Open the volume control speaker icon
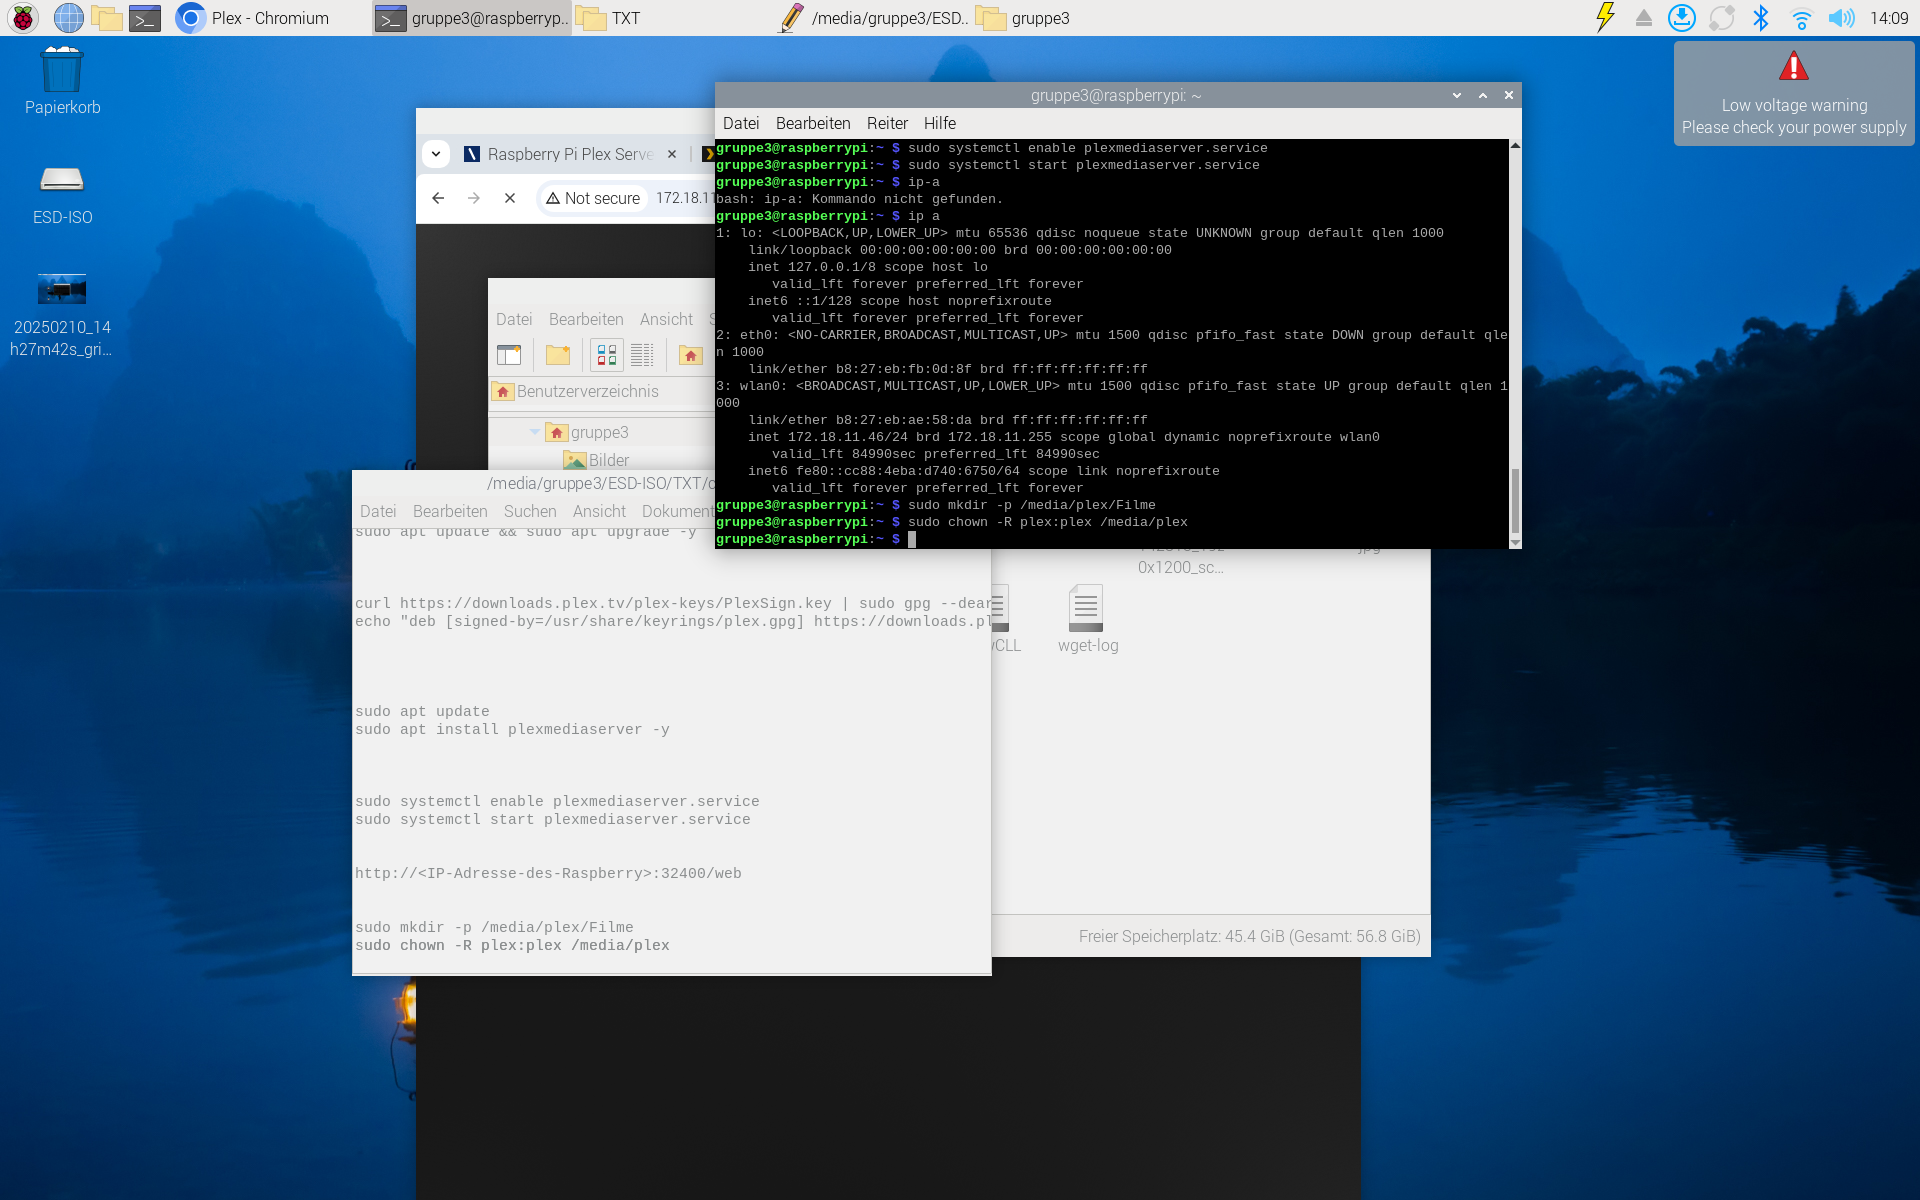The height and width of the screenshot is (1200, 1920). [x=1841, y=18]
